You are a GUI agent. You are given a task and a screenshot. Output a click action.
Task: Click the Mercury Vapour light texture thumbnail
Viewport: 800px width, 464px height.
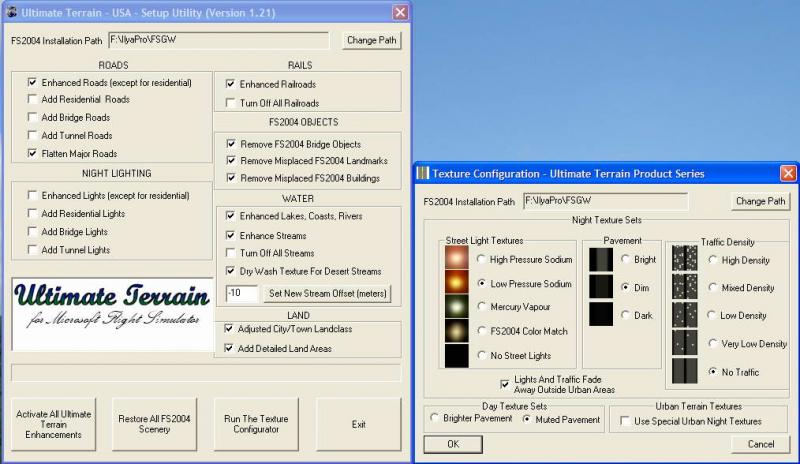pos(457,306)
